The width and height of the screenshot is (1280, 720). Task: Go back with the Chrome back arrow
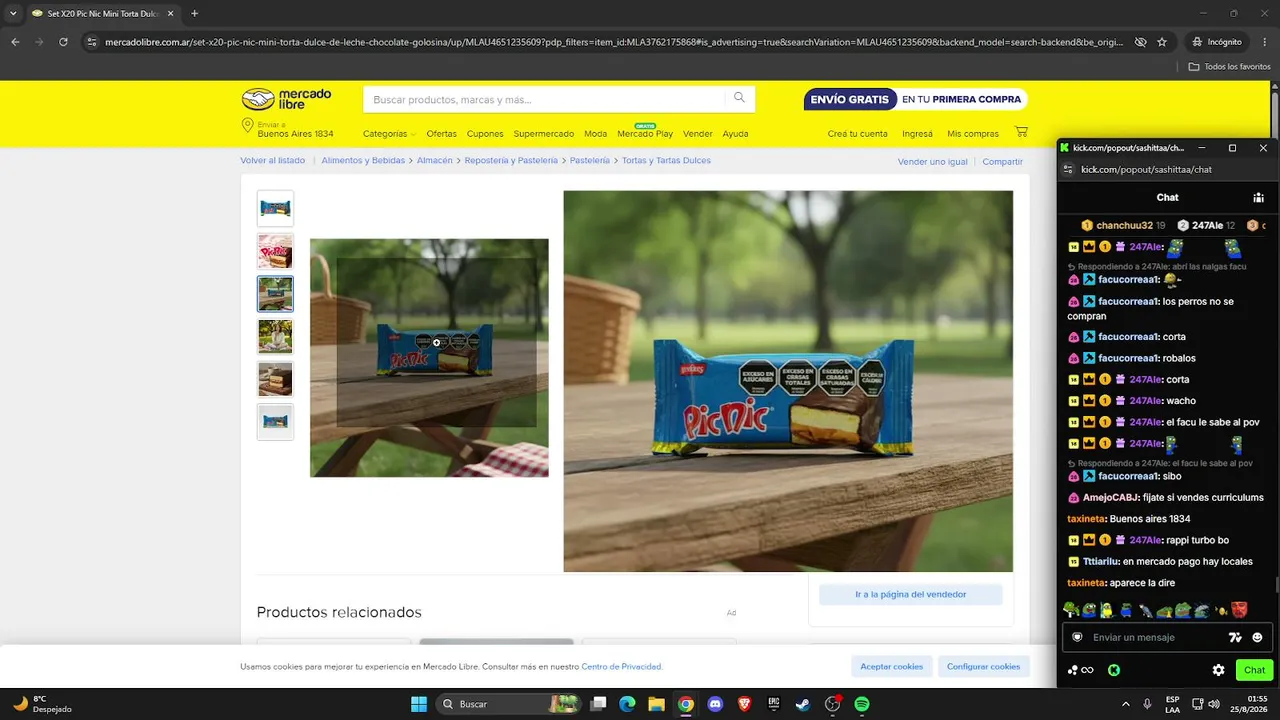15,42
